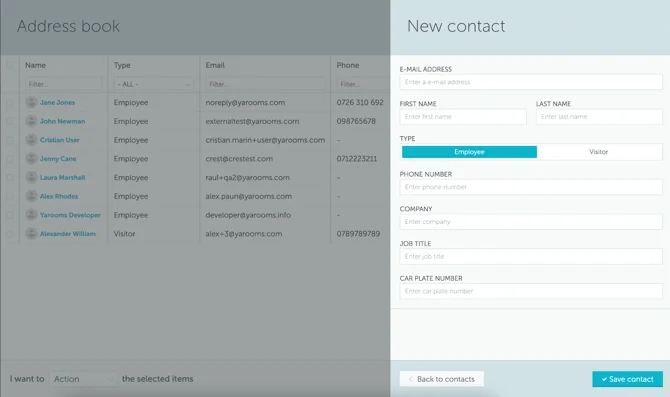Click email alex+3@yarooms.com

[x=244, y=234]
